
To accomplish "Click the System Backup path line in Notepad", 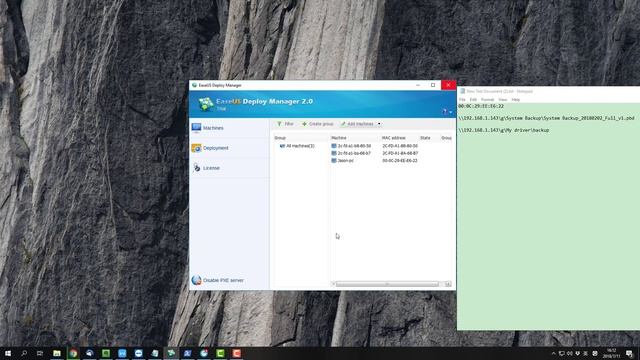I will click(x=546, y=118).
